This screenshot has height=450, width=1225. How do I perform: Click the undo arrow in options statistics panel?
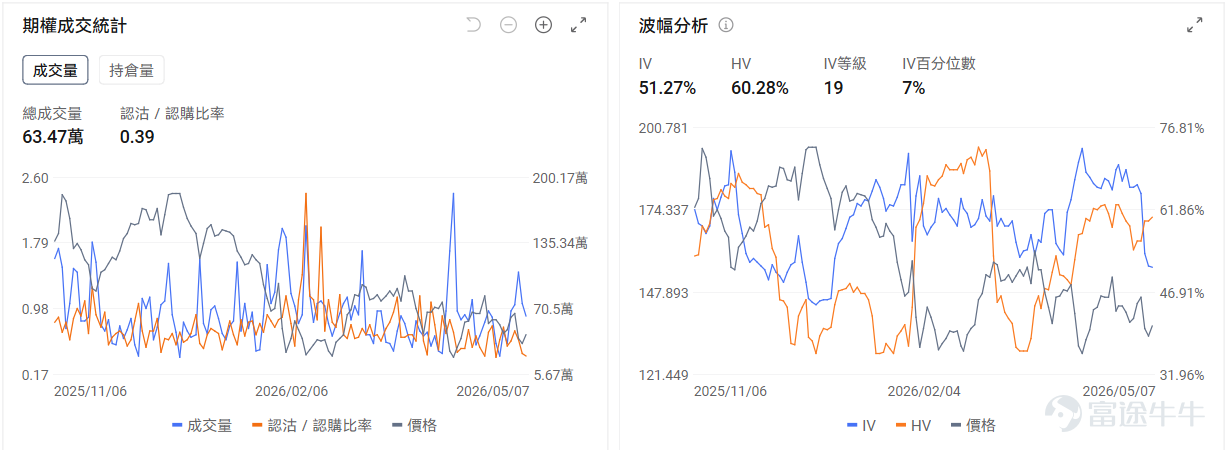[x=474, y=25]
